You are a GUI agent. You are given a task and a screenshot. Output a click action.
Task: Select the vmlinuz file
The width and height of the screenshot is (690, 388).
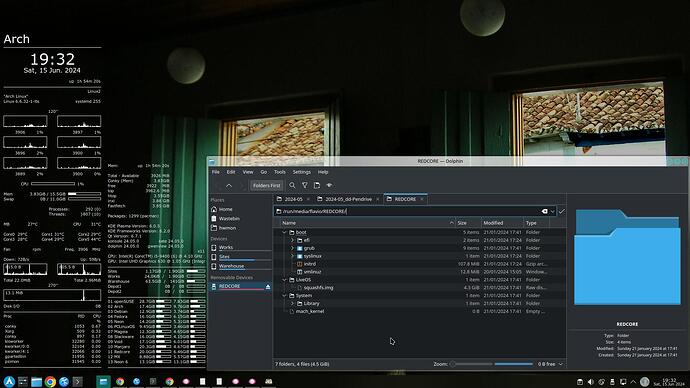coord(312,272)
